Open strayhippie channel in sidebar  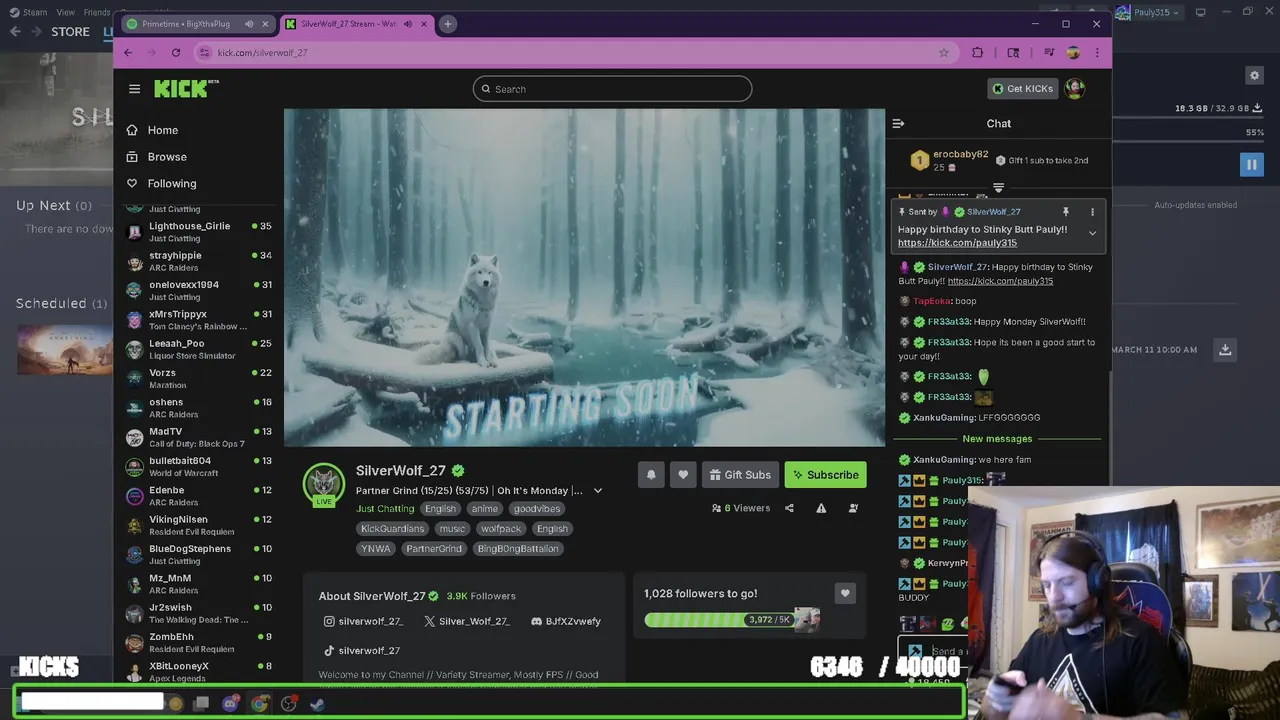198,261
